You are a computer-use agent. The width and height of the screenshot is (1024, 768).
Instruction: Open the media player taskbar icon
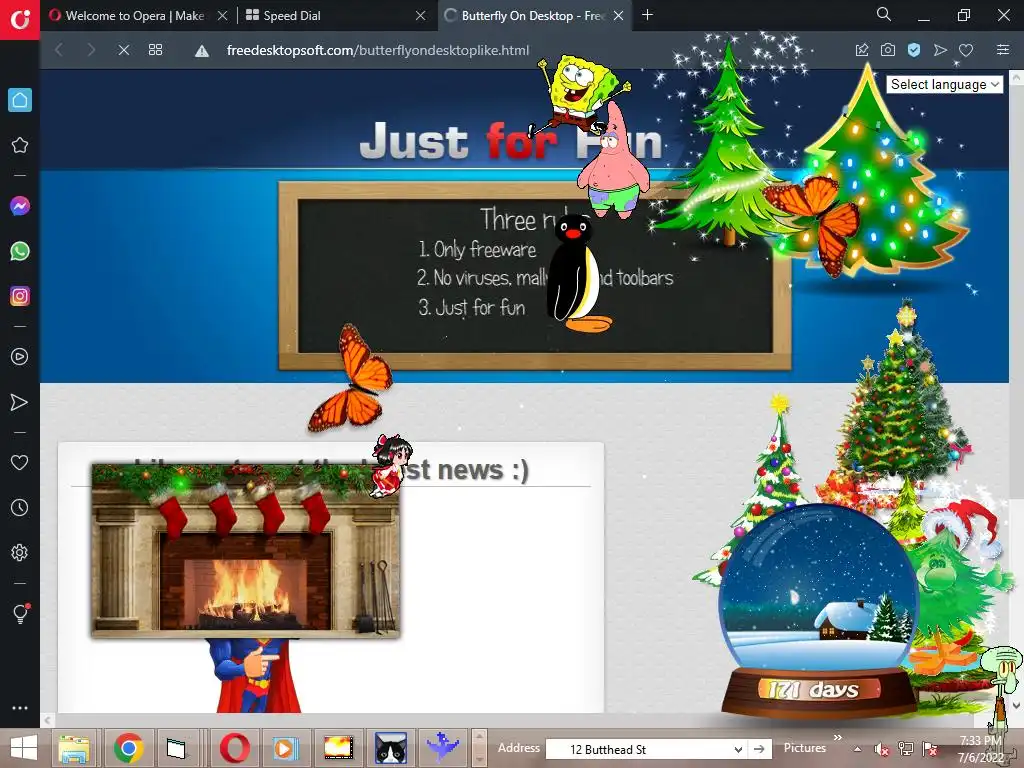pyautogui.click(x=285, y=748)
